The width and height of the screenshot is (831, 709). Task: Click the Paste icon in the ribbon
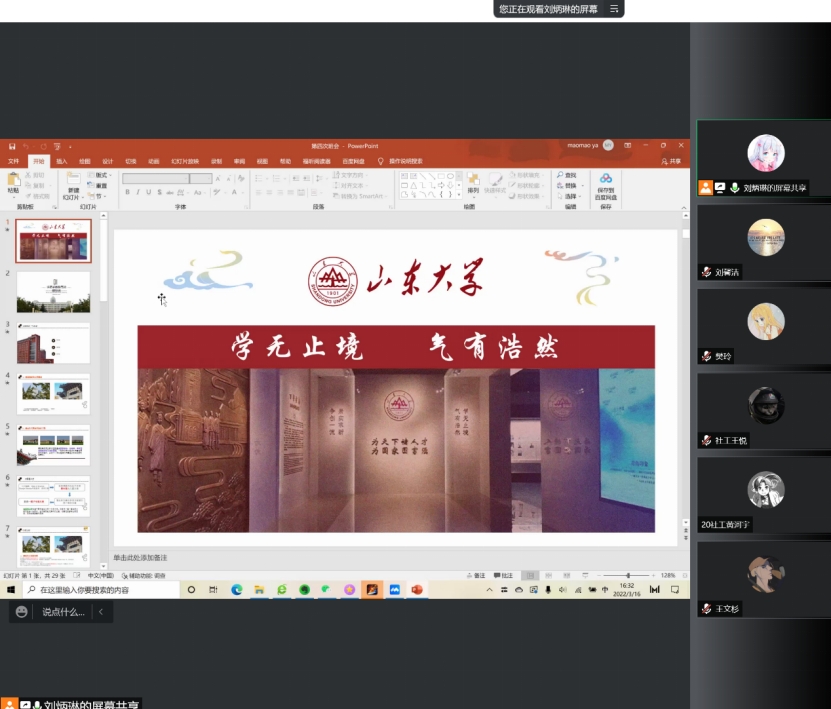(x=13, y=180)
